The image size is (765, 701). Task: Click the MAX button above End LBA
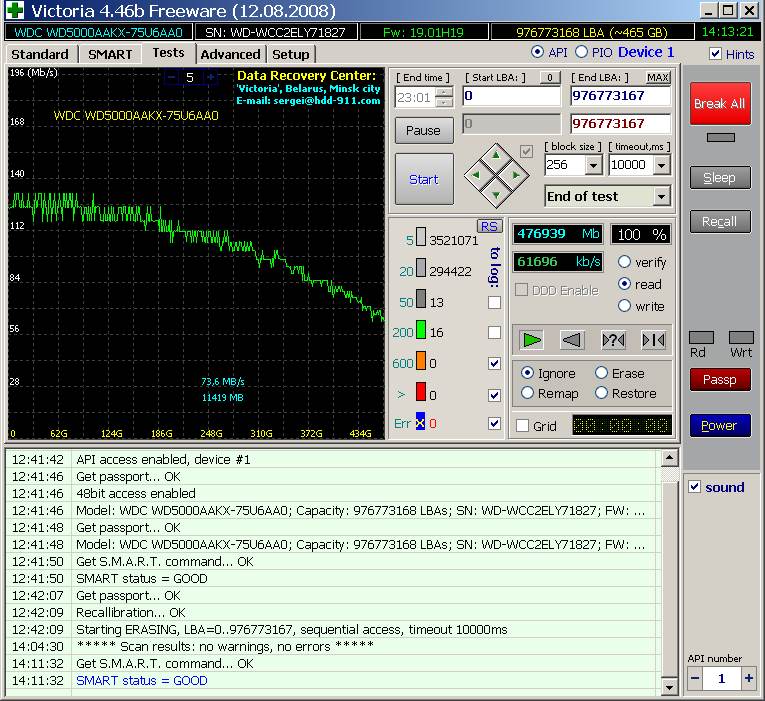(x=657, y=77)
